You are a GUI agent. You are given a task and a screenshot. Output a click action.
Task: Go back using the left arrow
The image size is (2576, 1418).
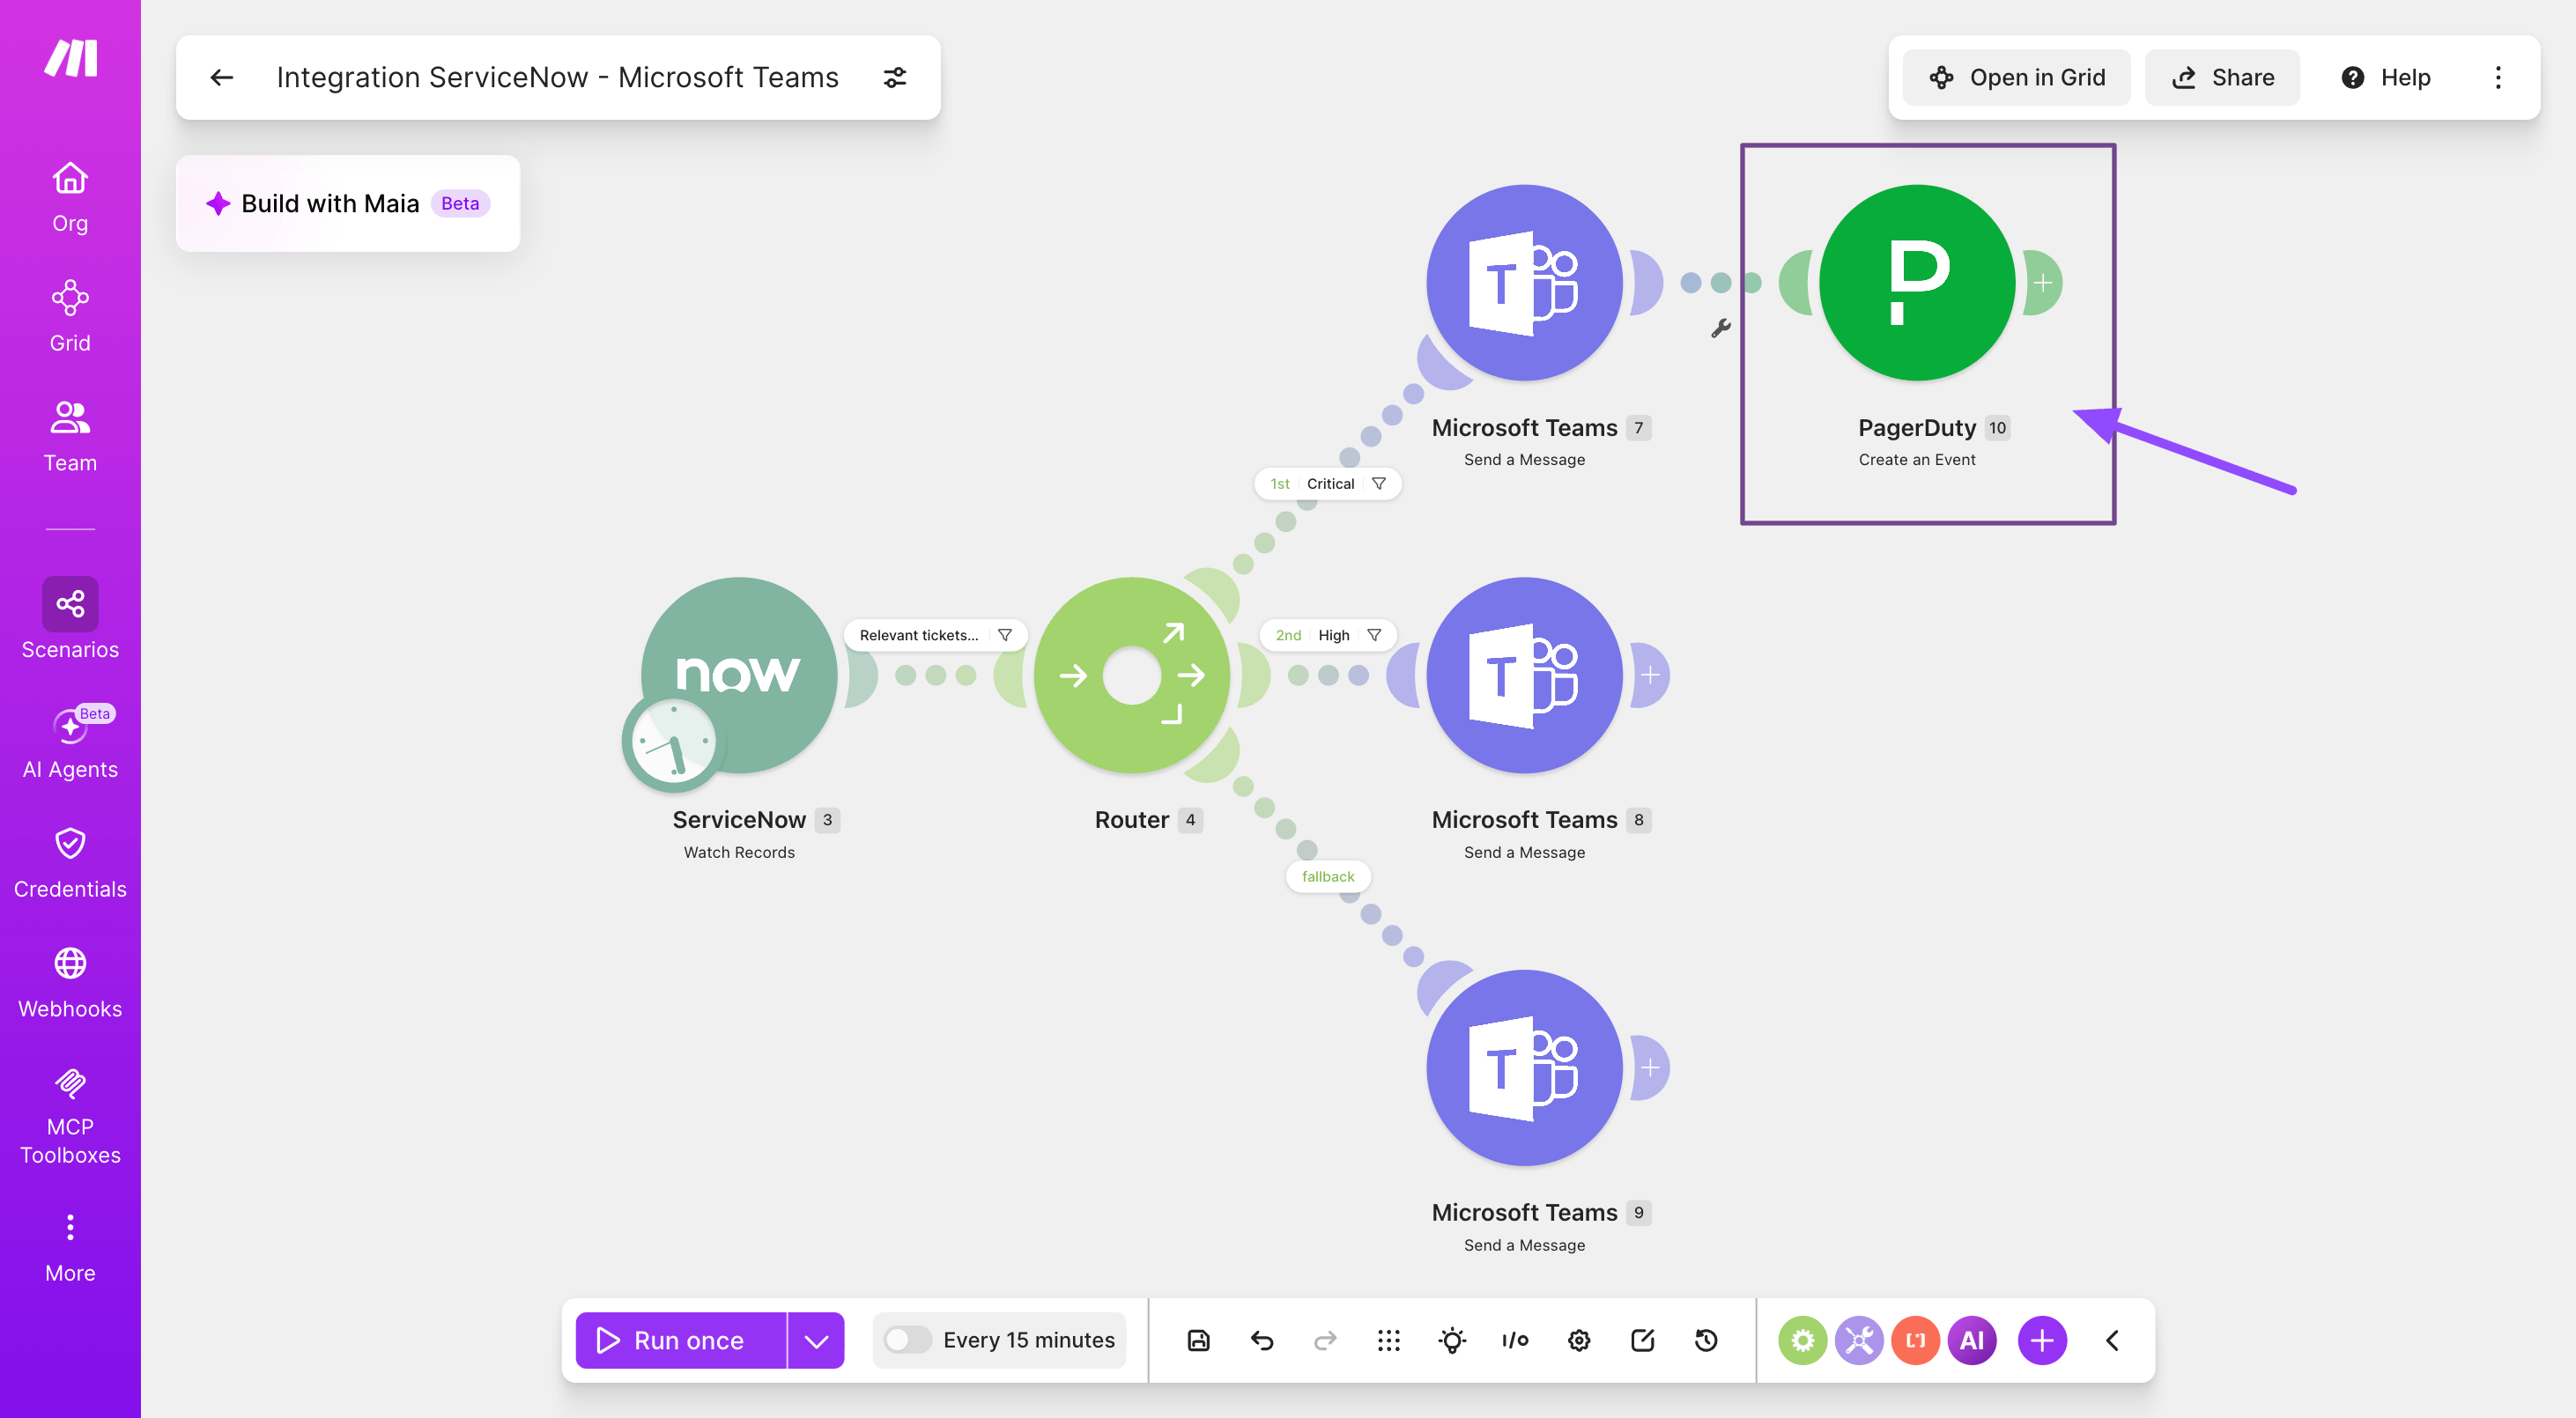222,77
